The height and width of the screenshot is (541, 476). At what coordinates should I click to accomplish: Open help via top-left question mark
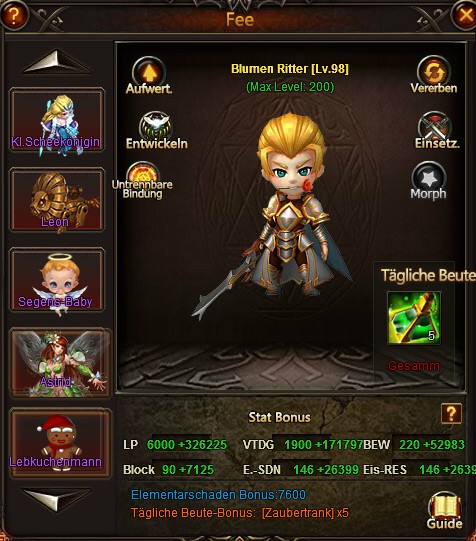[x=13, y=15]
